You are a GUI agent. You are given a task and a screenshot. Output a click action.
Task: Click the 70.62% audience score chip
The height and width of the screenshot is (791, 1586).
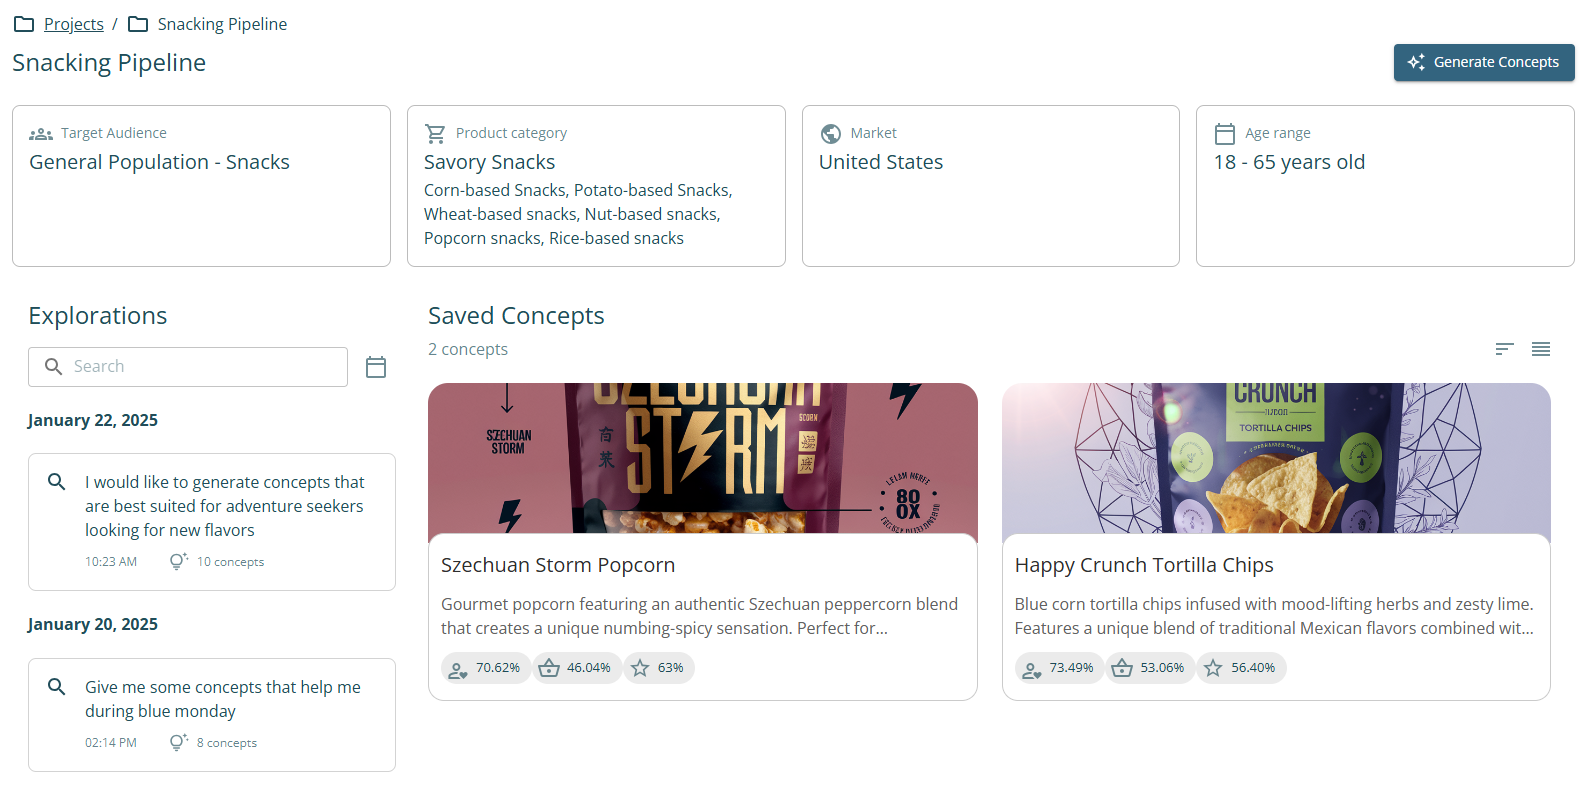click(486, 668)
